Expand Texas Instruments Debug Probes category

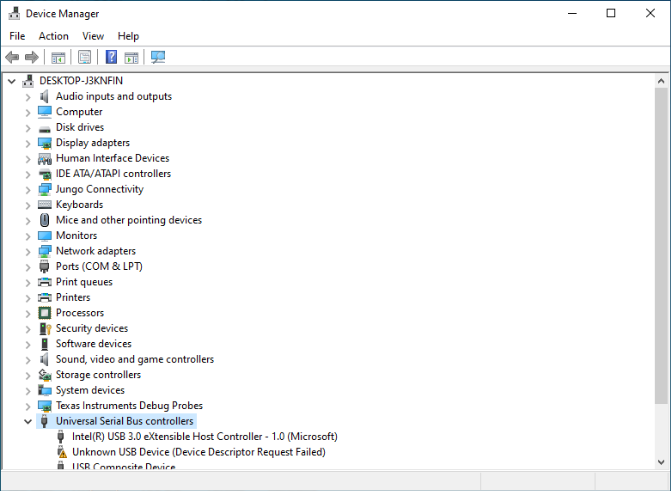point(28,406)
